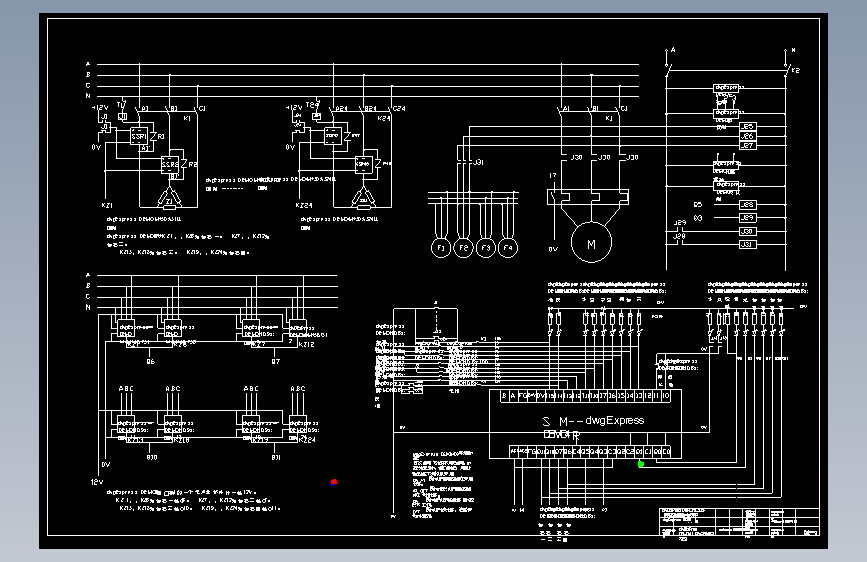Select the F3 circle symbol
The image size is (867, 562).
pos(485,248)
